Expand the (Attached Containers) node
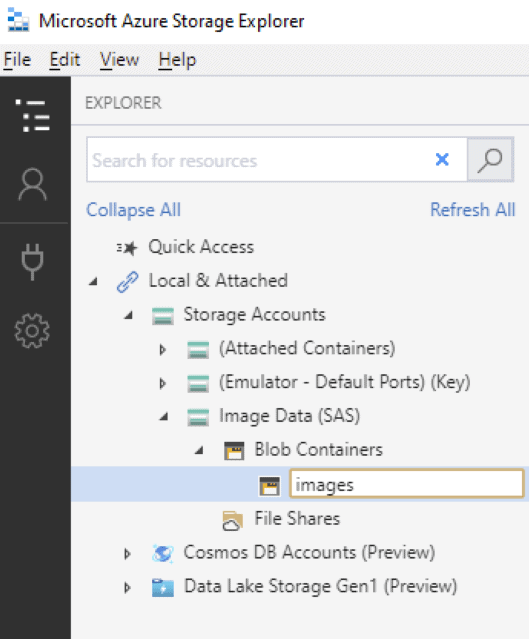529x639 pixels. tap(163, 350)
